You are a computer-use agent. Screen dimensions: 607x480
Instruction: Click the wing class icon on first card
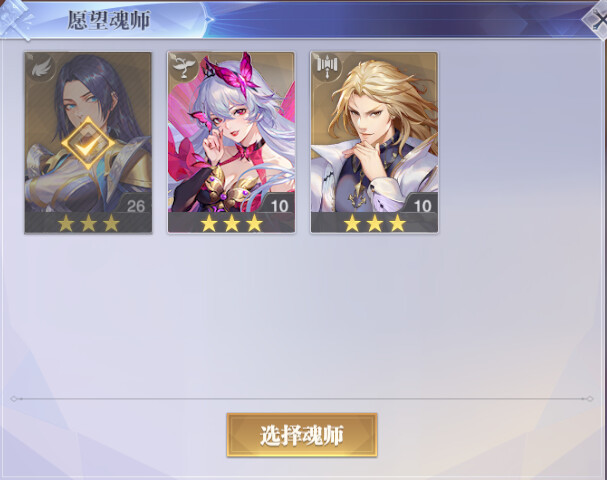(x=41, y=69)
